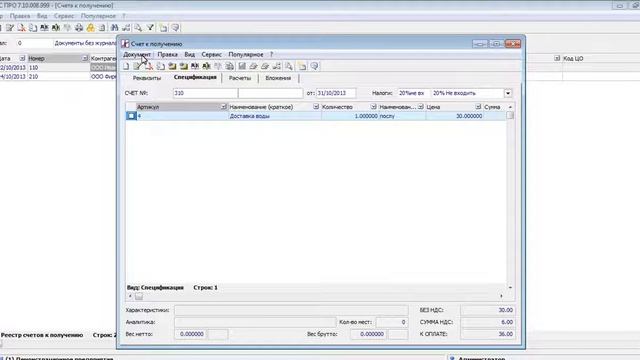Screen dimensions: 640x360
Task: Click the sort icon left of the invoice magnifier
Action: coord(277,66)
